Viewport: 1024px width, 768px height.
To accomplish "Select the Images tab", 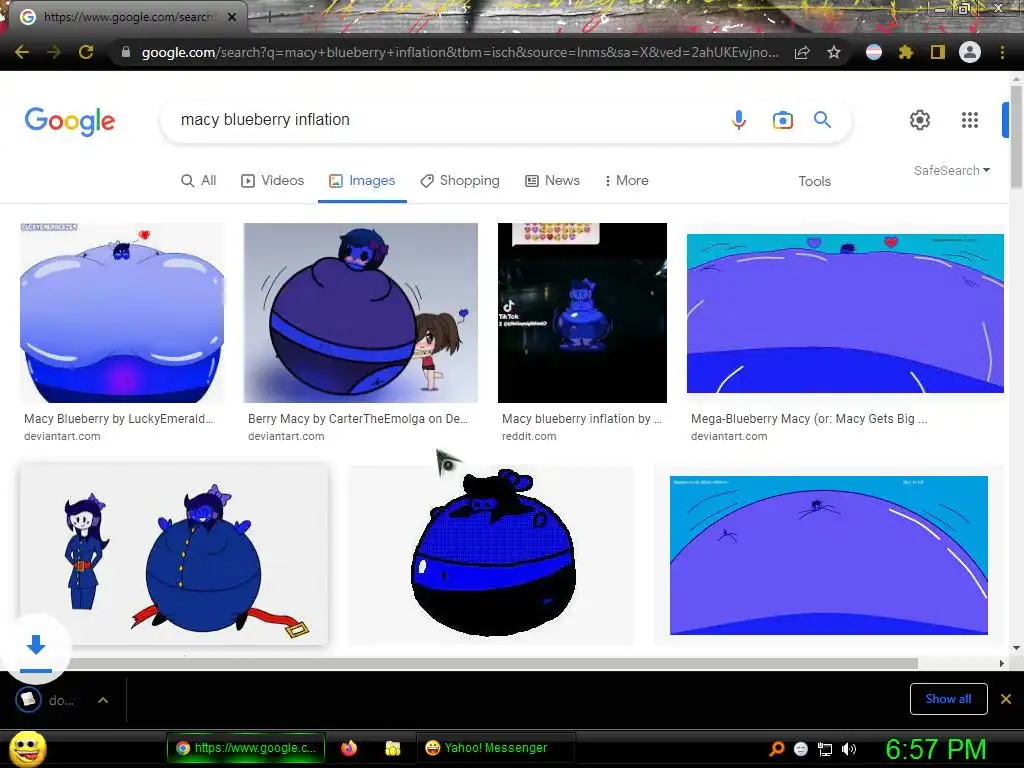I will [x=362, y=180].
